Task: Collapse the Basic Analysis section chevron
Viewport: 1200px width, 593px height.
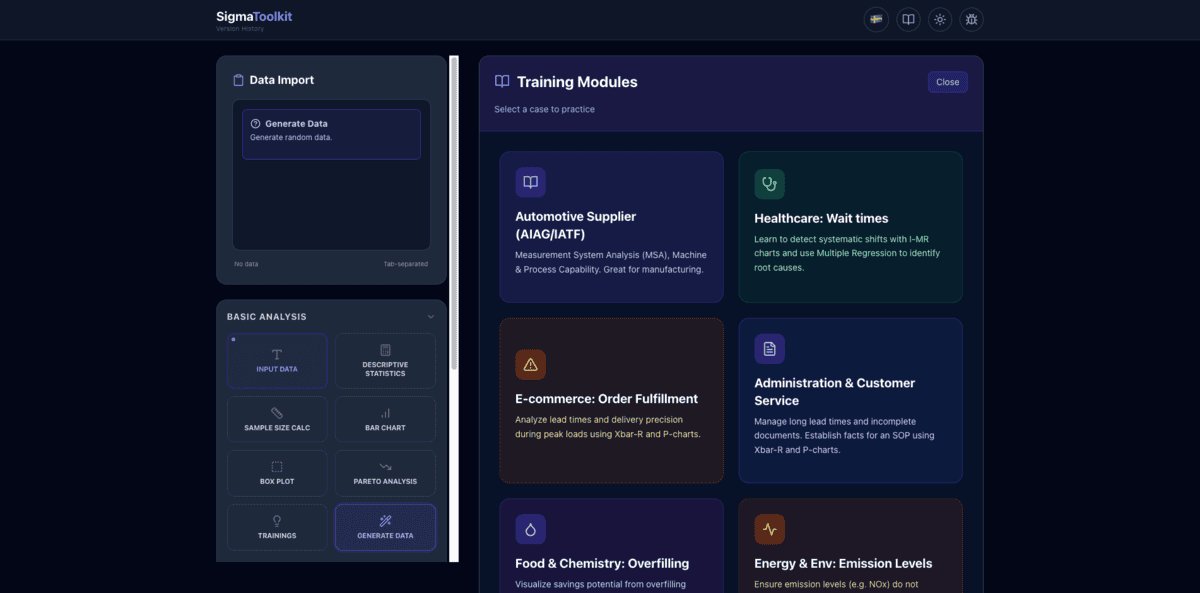Action: point(431,317)
